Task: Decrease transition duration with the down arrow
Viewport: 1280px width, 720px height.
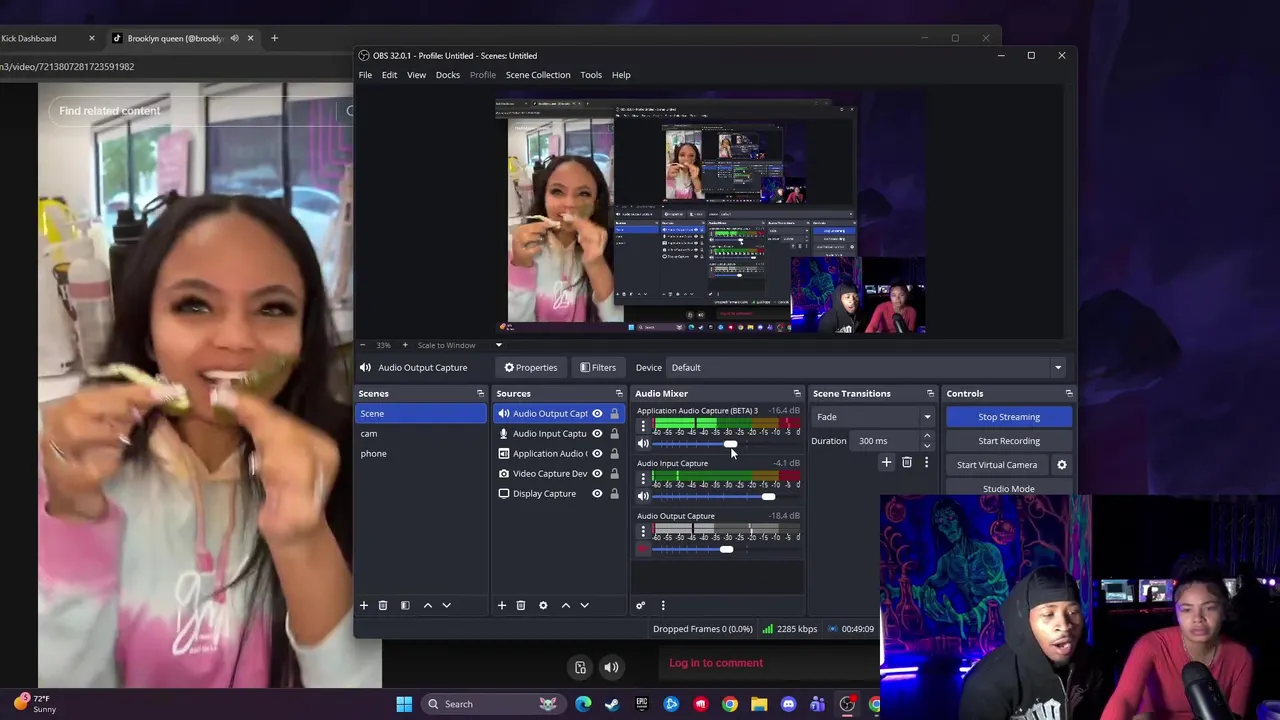Action: pos(927,445)
